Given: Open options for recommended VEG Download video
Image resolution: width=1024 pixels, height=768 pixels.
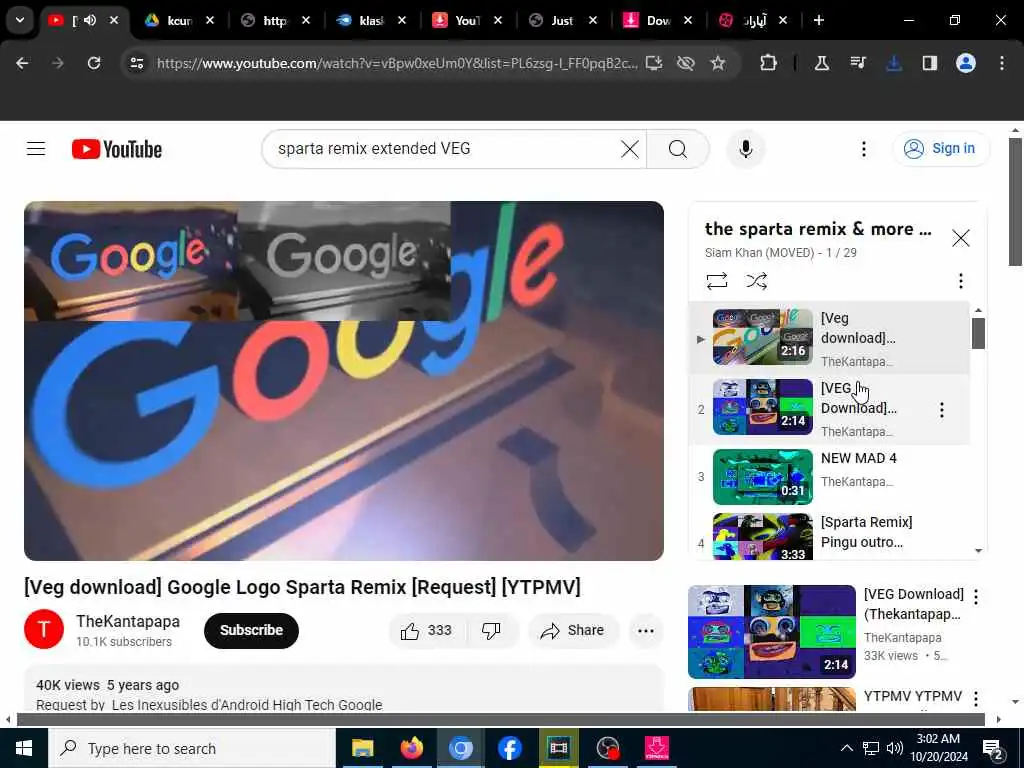Looking at the screenshot, I should [976, 596].
